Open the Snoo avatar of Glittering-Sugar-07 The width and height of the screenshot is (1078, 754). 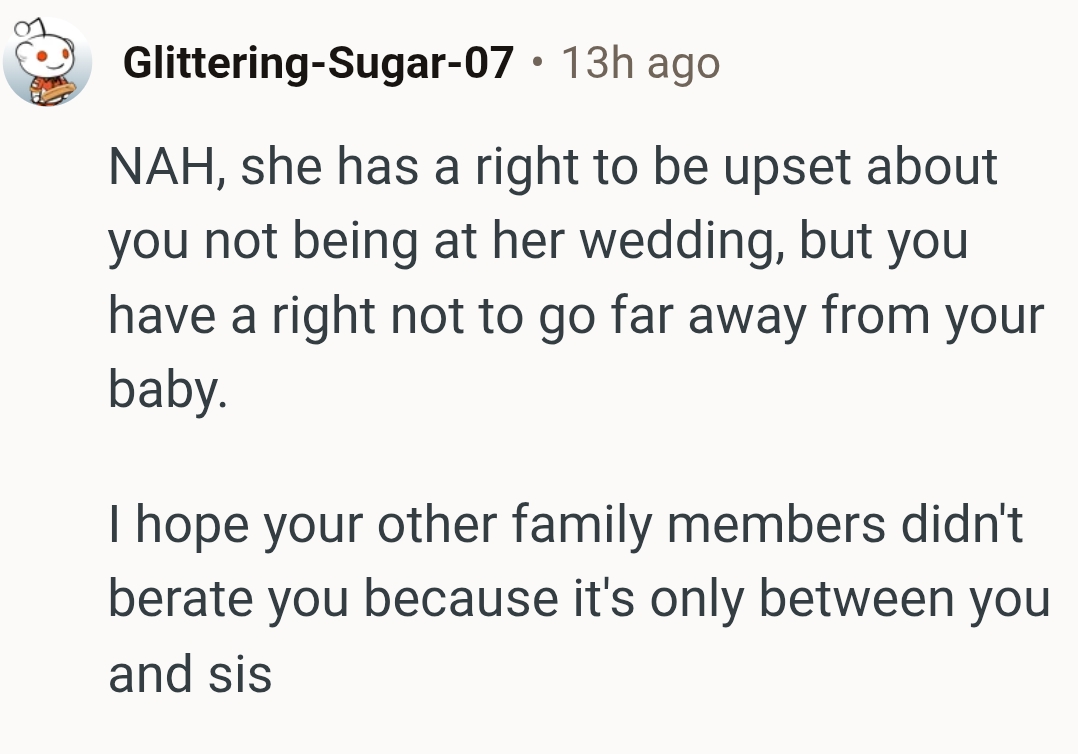coord(46,62)
